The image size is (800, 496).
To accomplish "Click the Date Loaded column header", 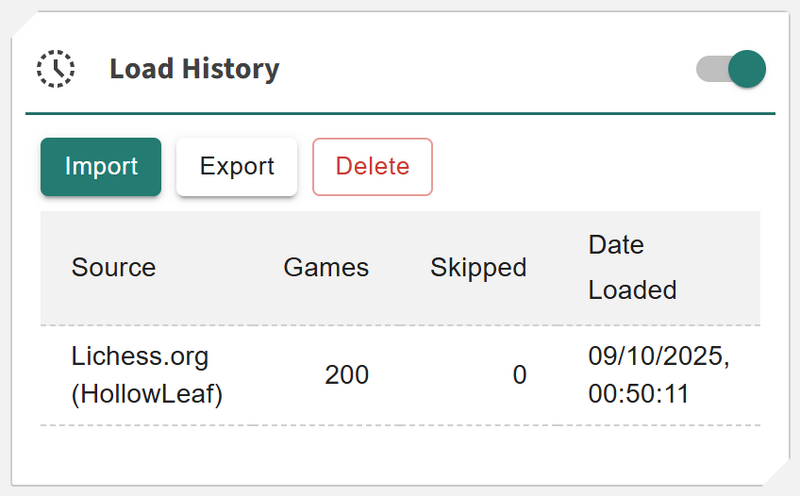I will point(632,268).
